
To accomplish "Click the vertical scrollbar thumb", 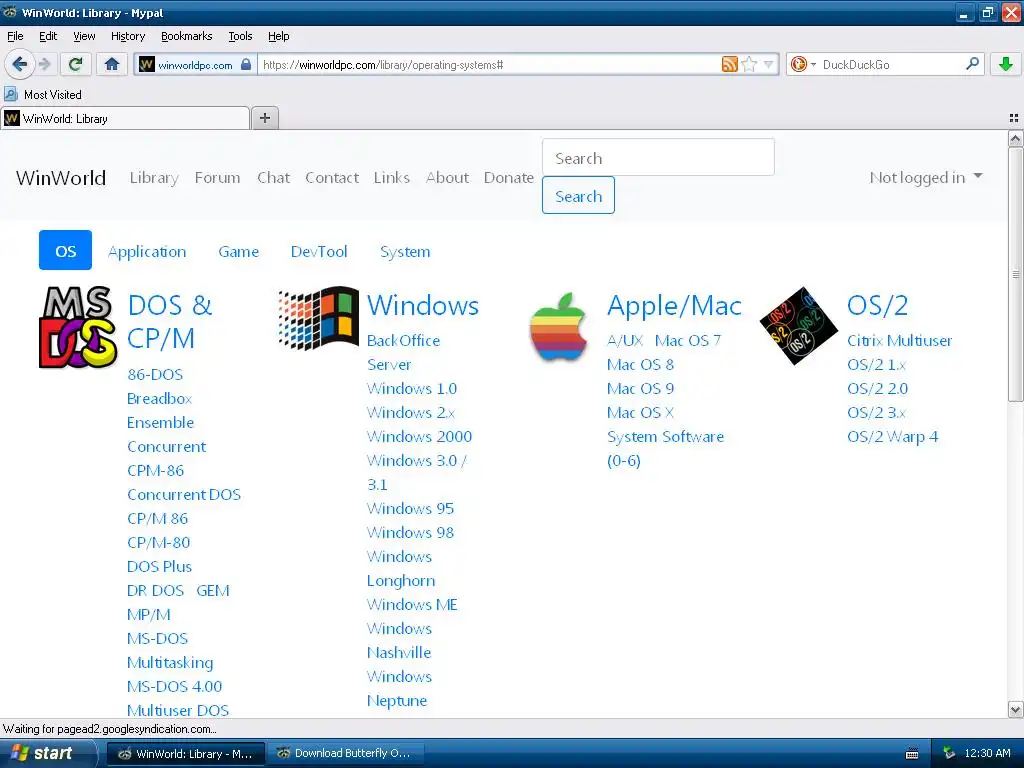I will click(1016, 274).
